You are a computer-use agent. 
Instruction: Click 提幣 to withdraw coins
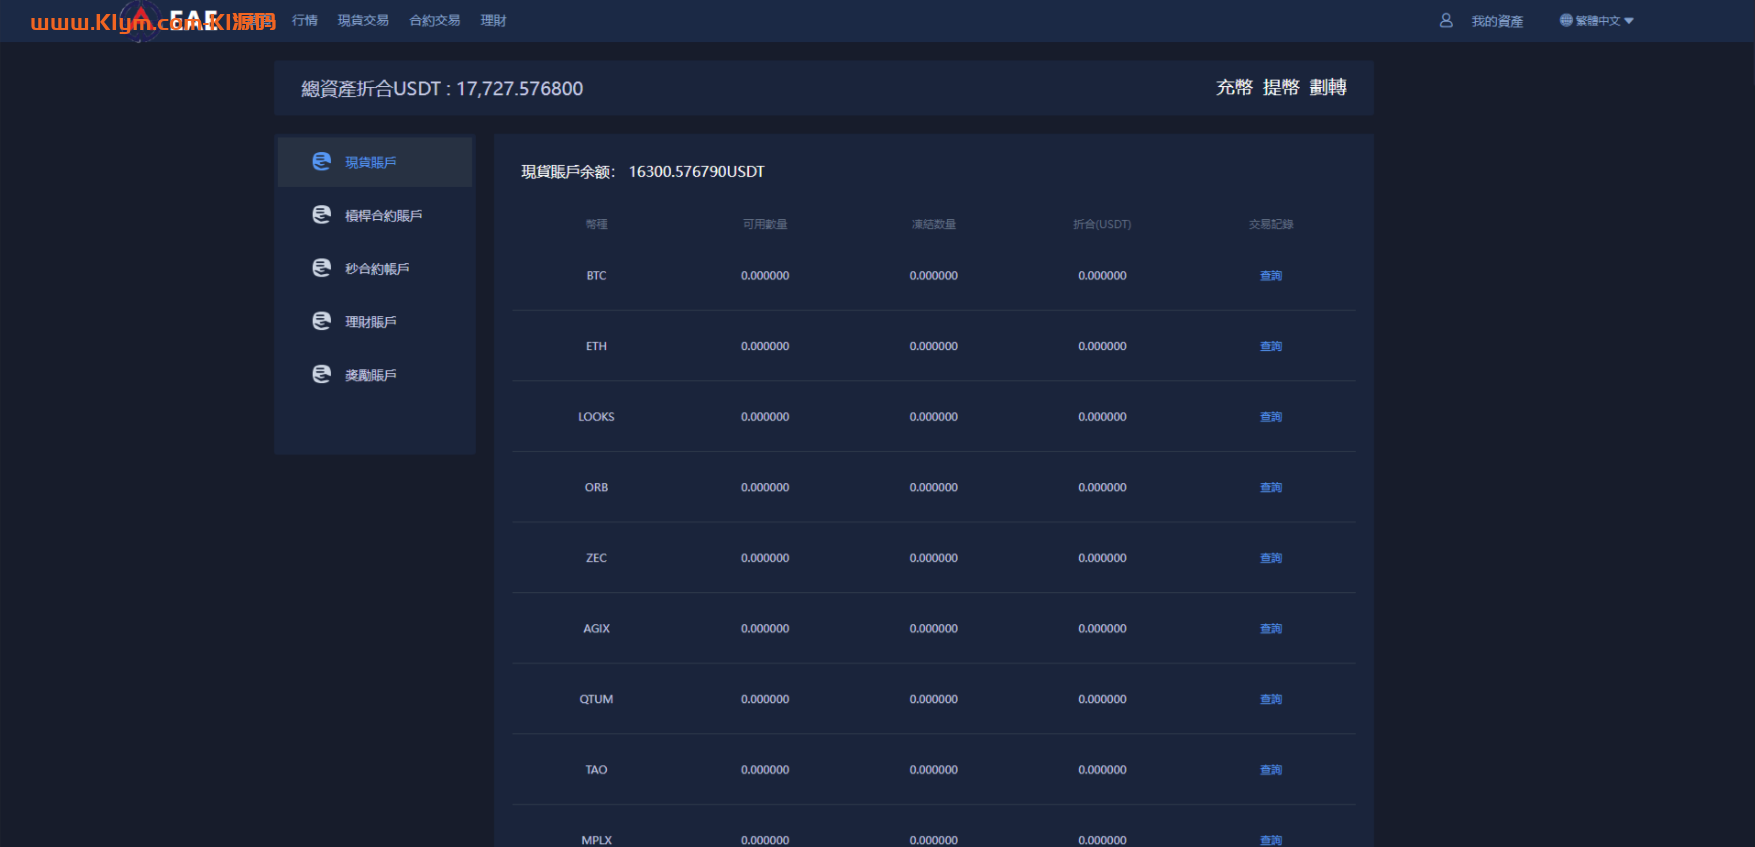click(x=1281, y=88)
